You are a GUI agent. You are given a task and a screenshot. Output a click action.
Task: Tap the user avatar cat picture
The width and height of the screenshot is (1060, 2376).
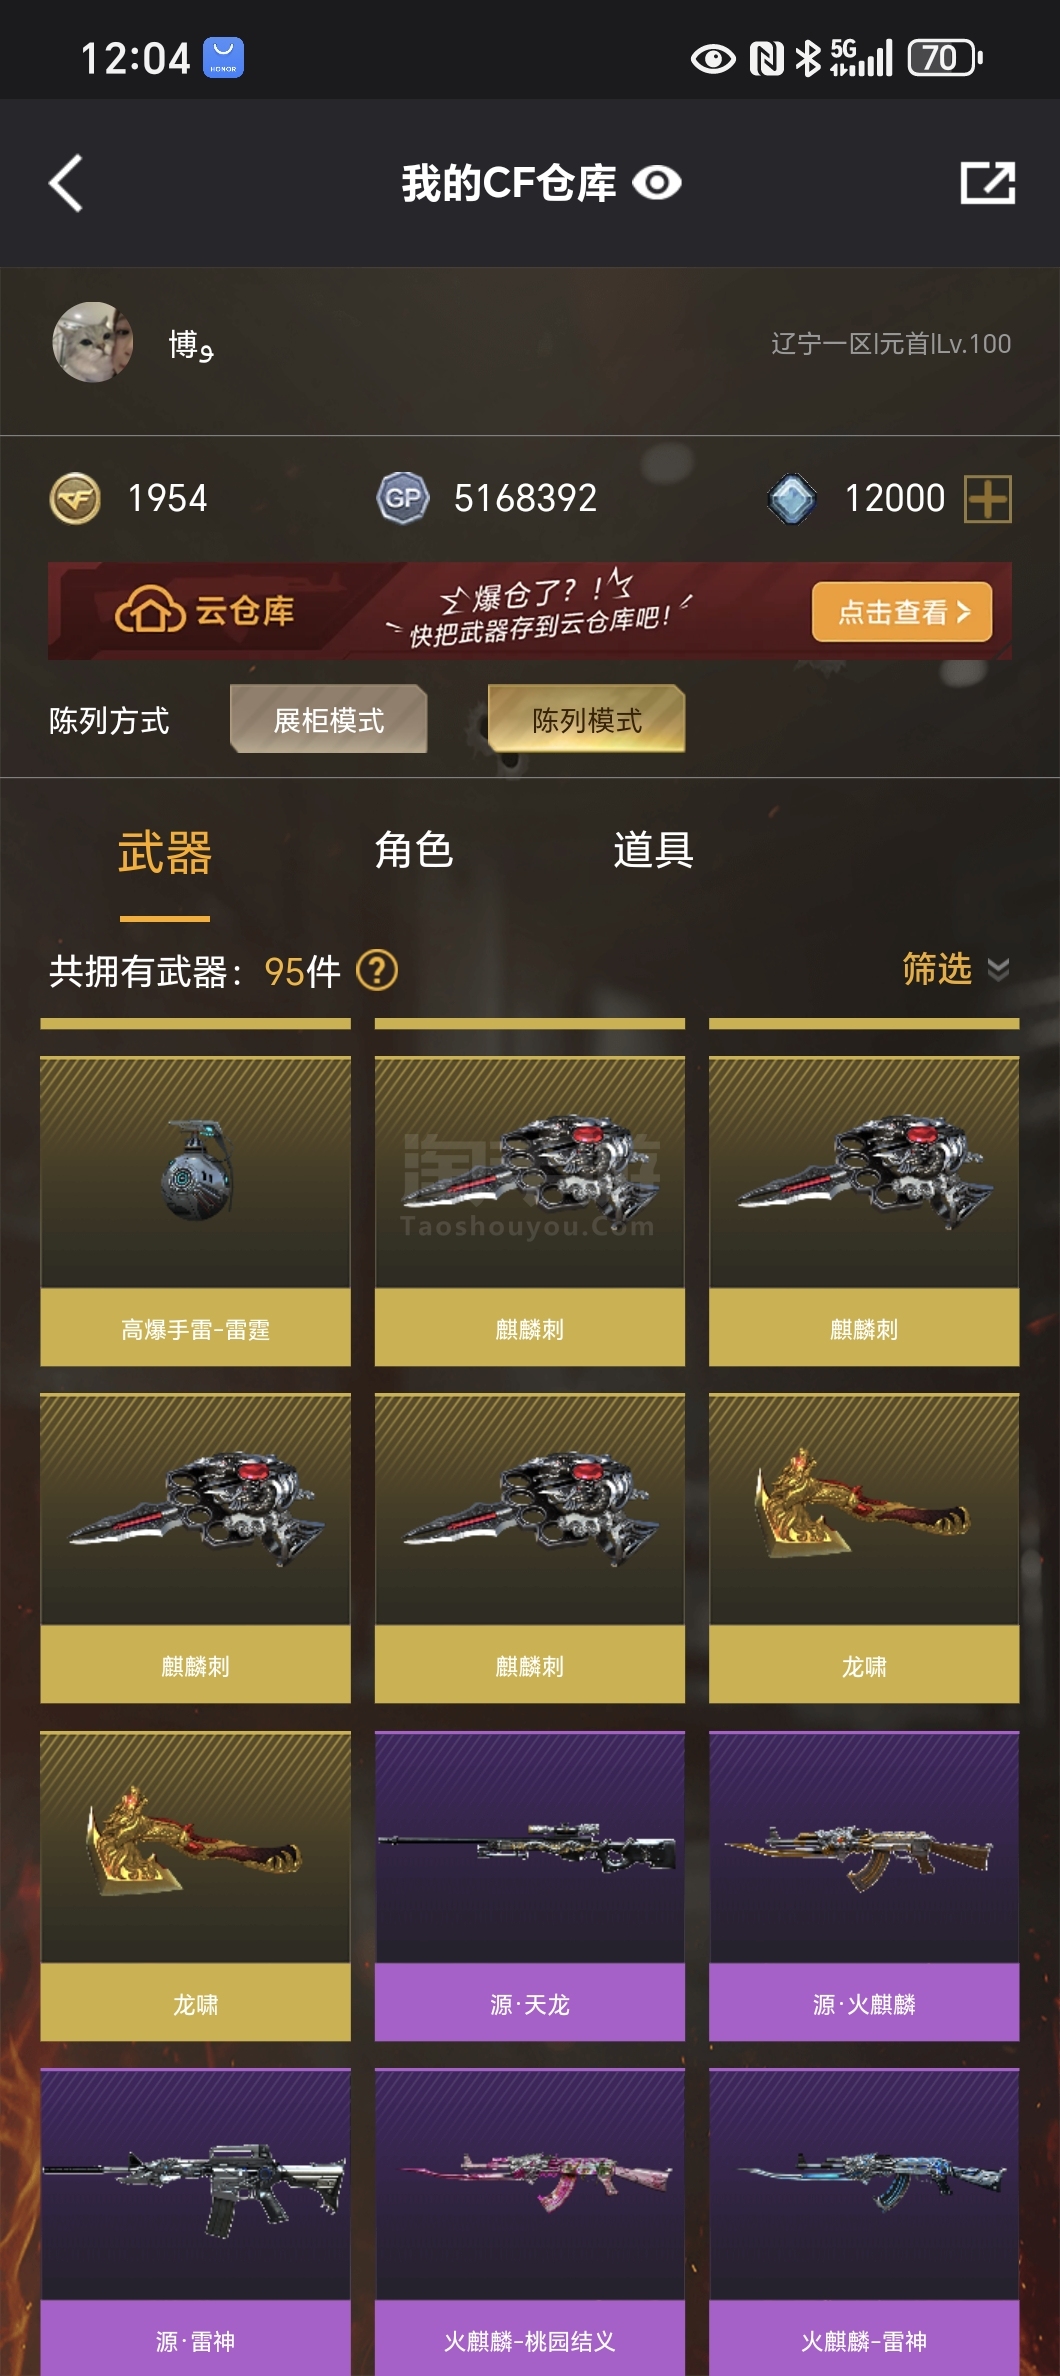[x=93, y=343]
